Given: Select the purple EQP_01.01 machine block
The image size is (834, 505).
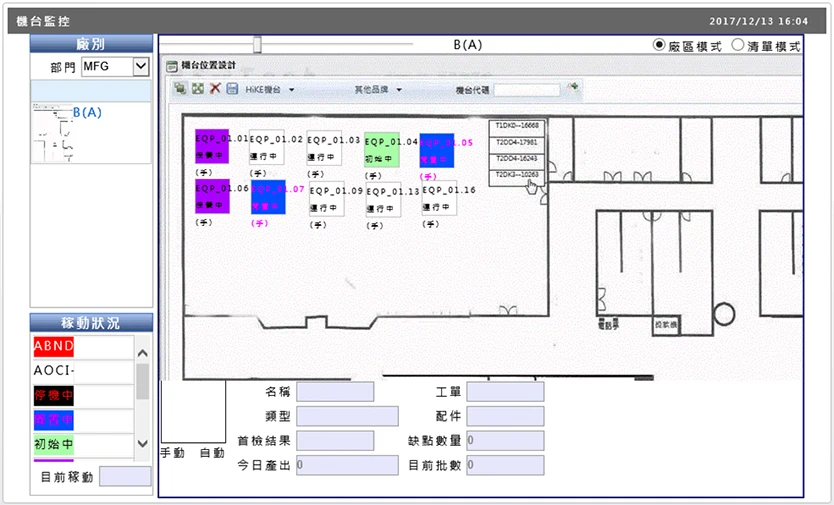Looking at the screenshot, I should (212, 146).
